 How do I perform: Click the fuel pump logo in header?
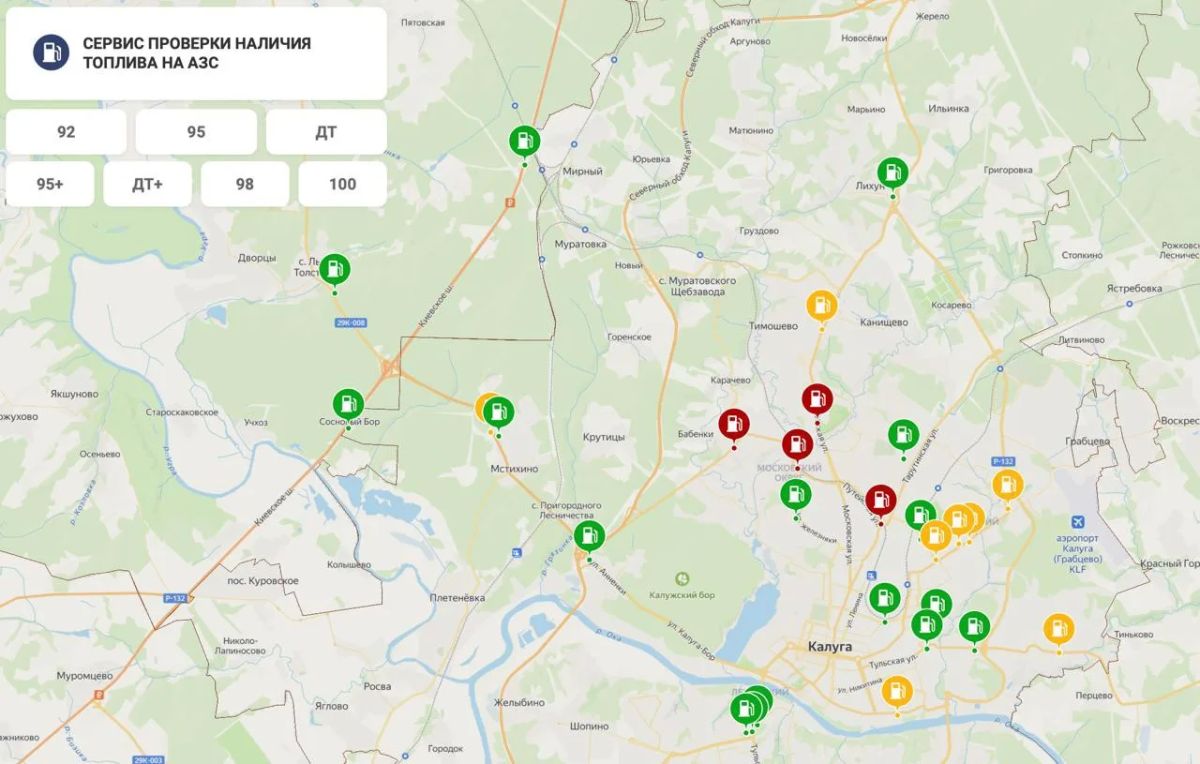coord(51,52)
